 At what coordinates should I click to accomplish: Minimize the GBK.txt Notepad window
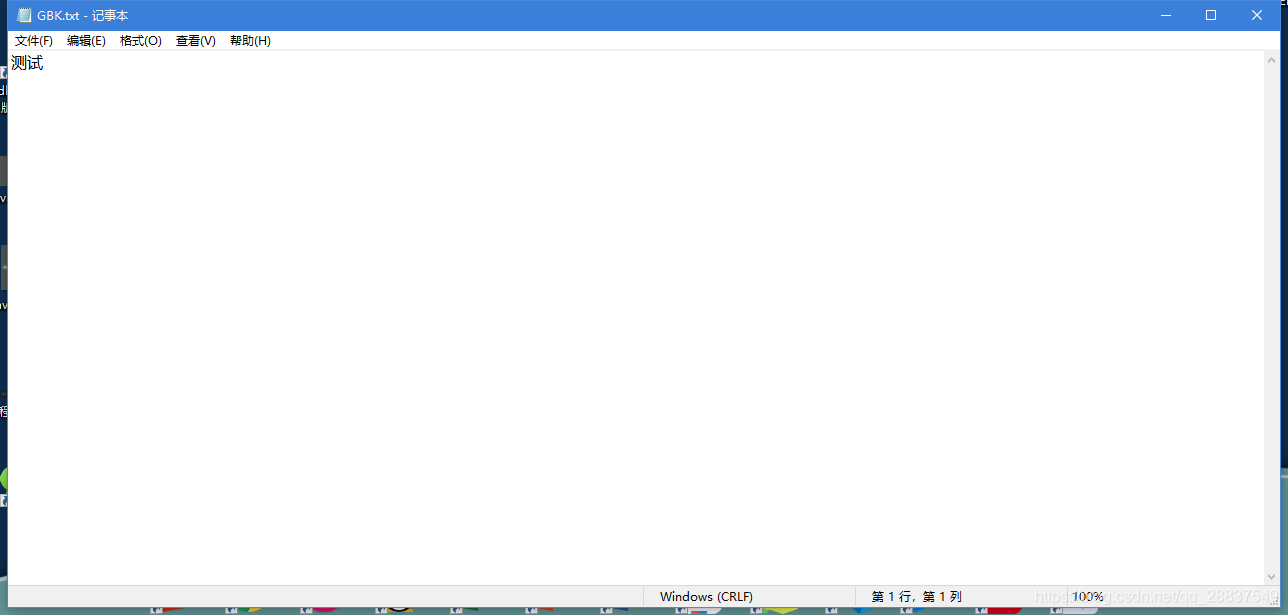pos(1165,15)
